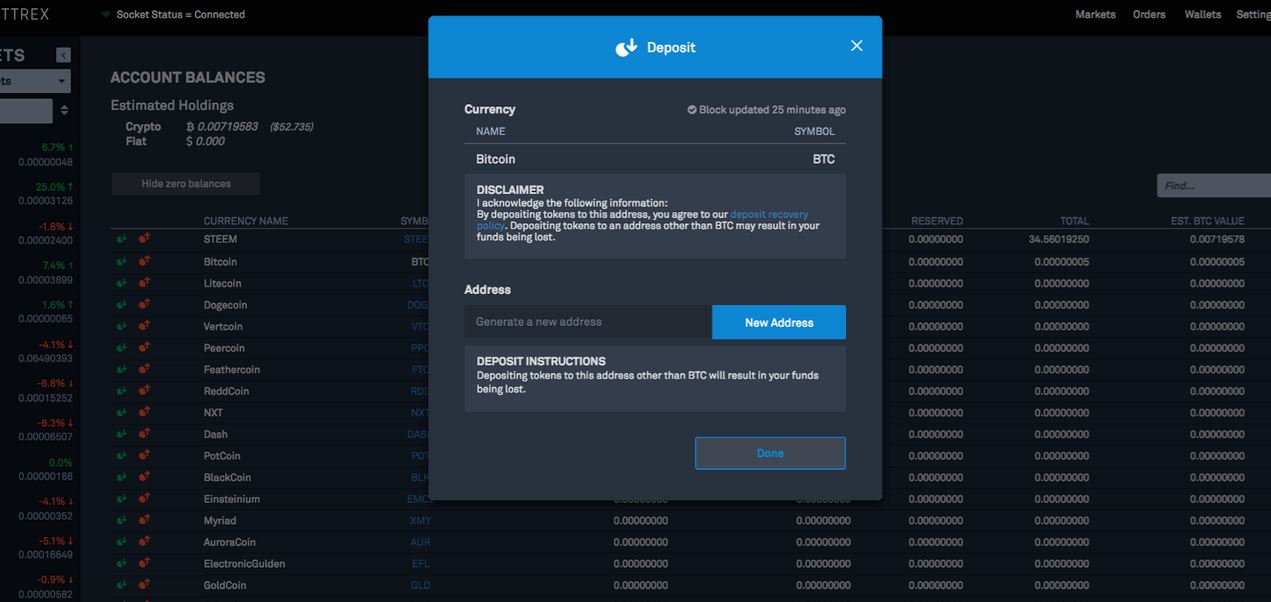Click the Done button in Deposit dialog
The height and width of the screenshot is (602, 1271).
pos(770,453)
